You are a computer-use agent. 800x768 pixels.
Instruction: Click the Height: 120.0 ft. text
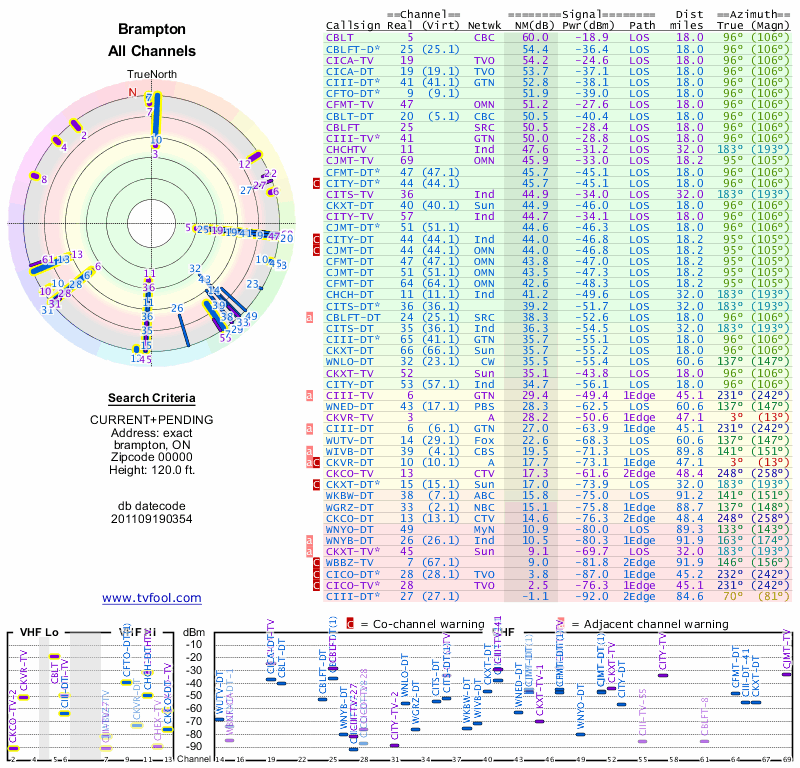[152, 470]
